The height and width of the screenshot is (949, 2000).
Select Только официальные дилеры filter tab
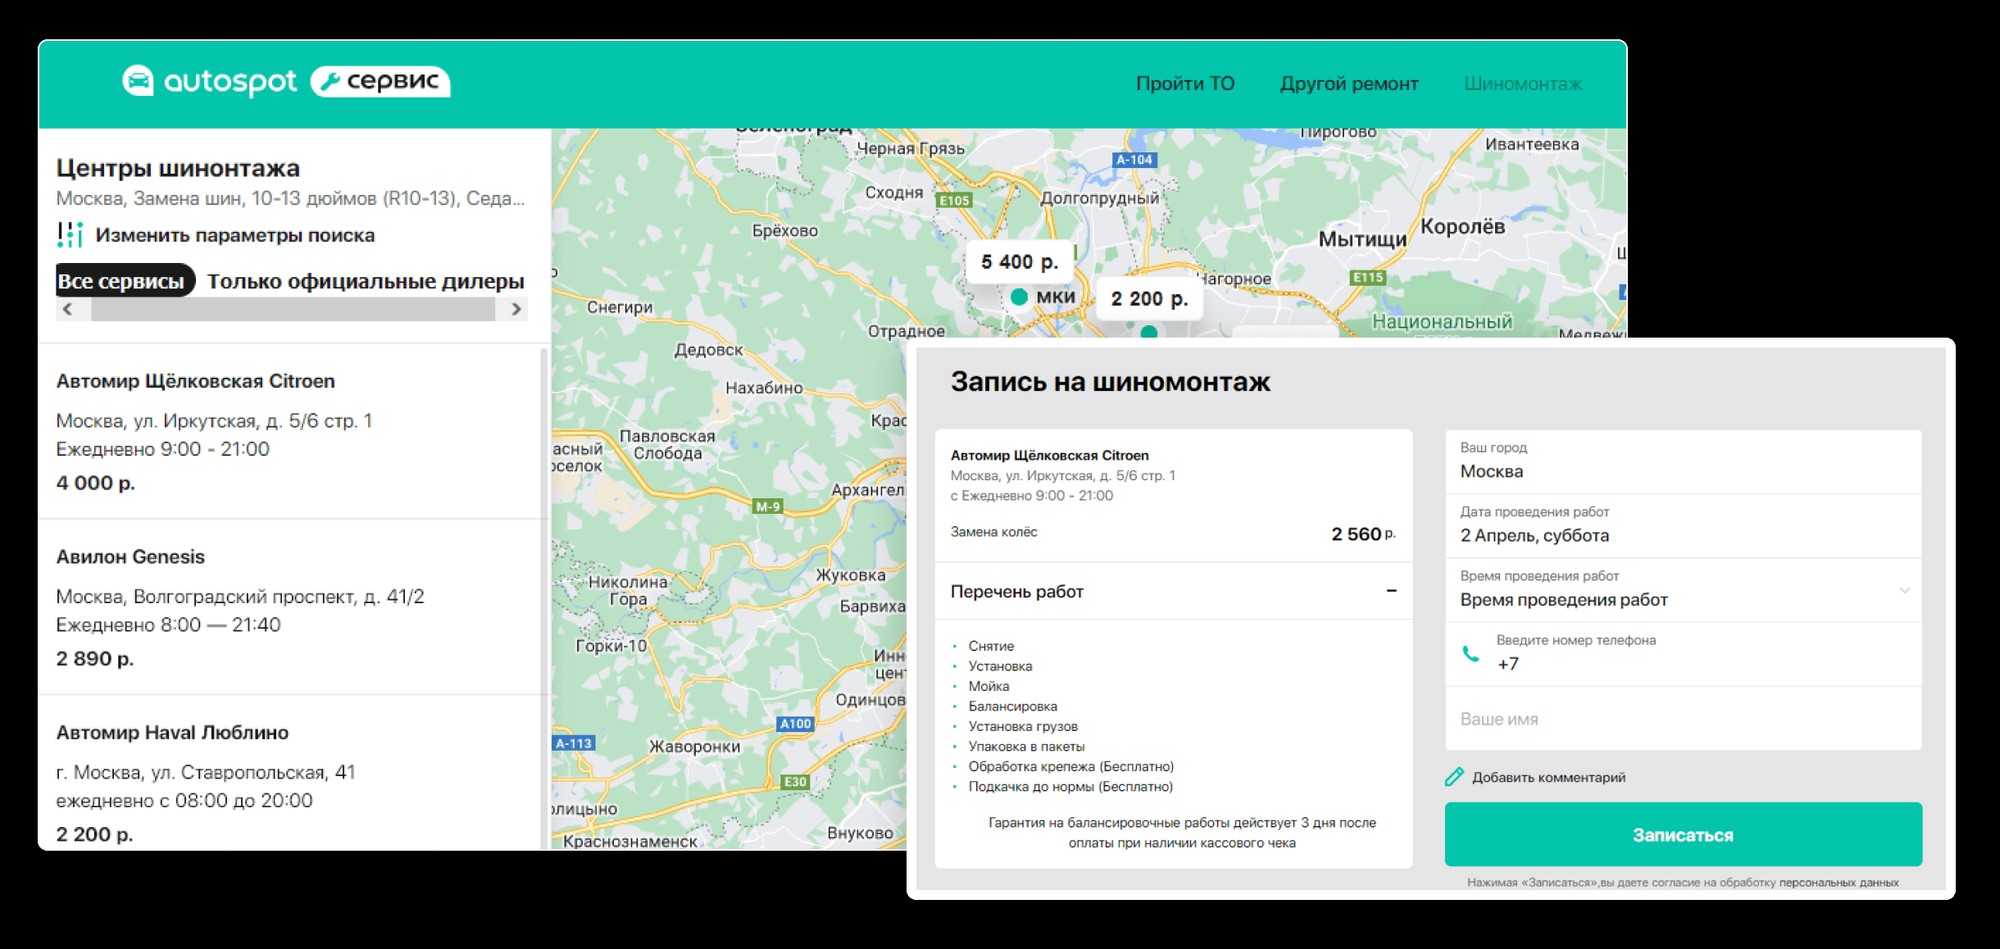[366, 281]
